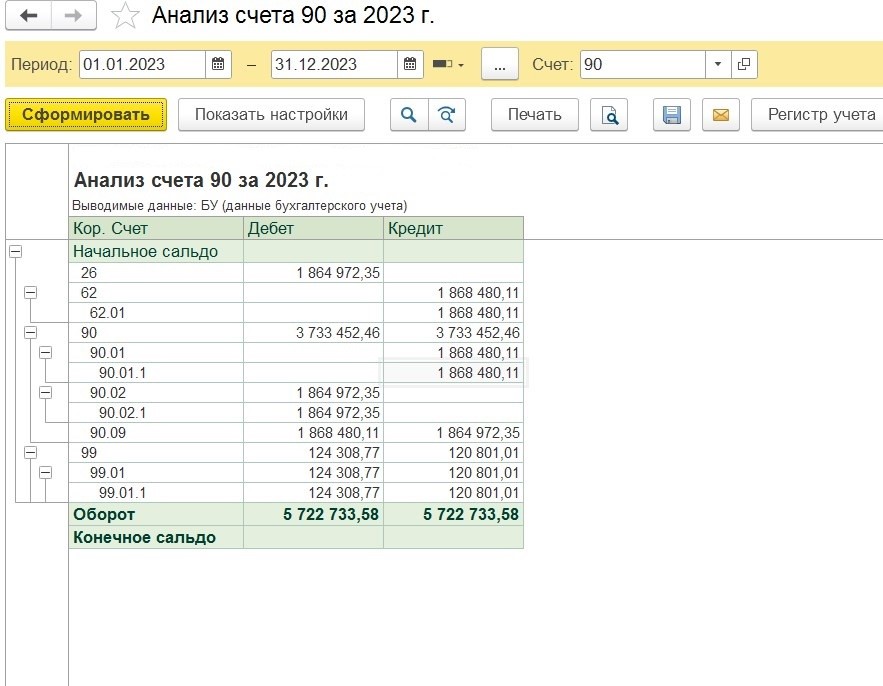This screenshot has height=686, width=883.
Task: Open account form icon beside Счет field
Action: point(744,64)
